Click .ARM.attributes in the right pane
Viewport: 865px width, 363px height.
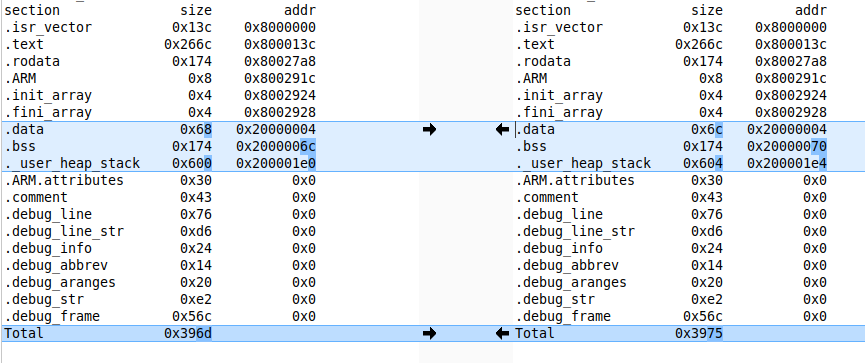[575, 180]
